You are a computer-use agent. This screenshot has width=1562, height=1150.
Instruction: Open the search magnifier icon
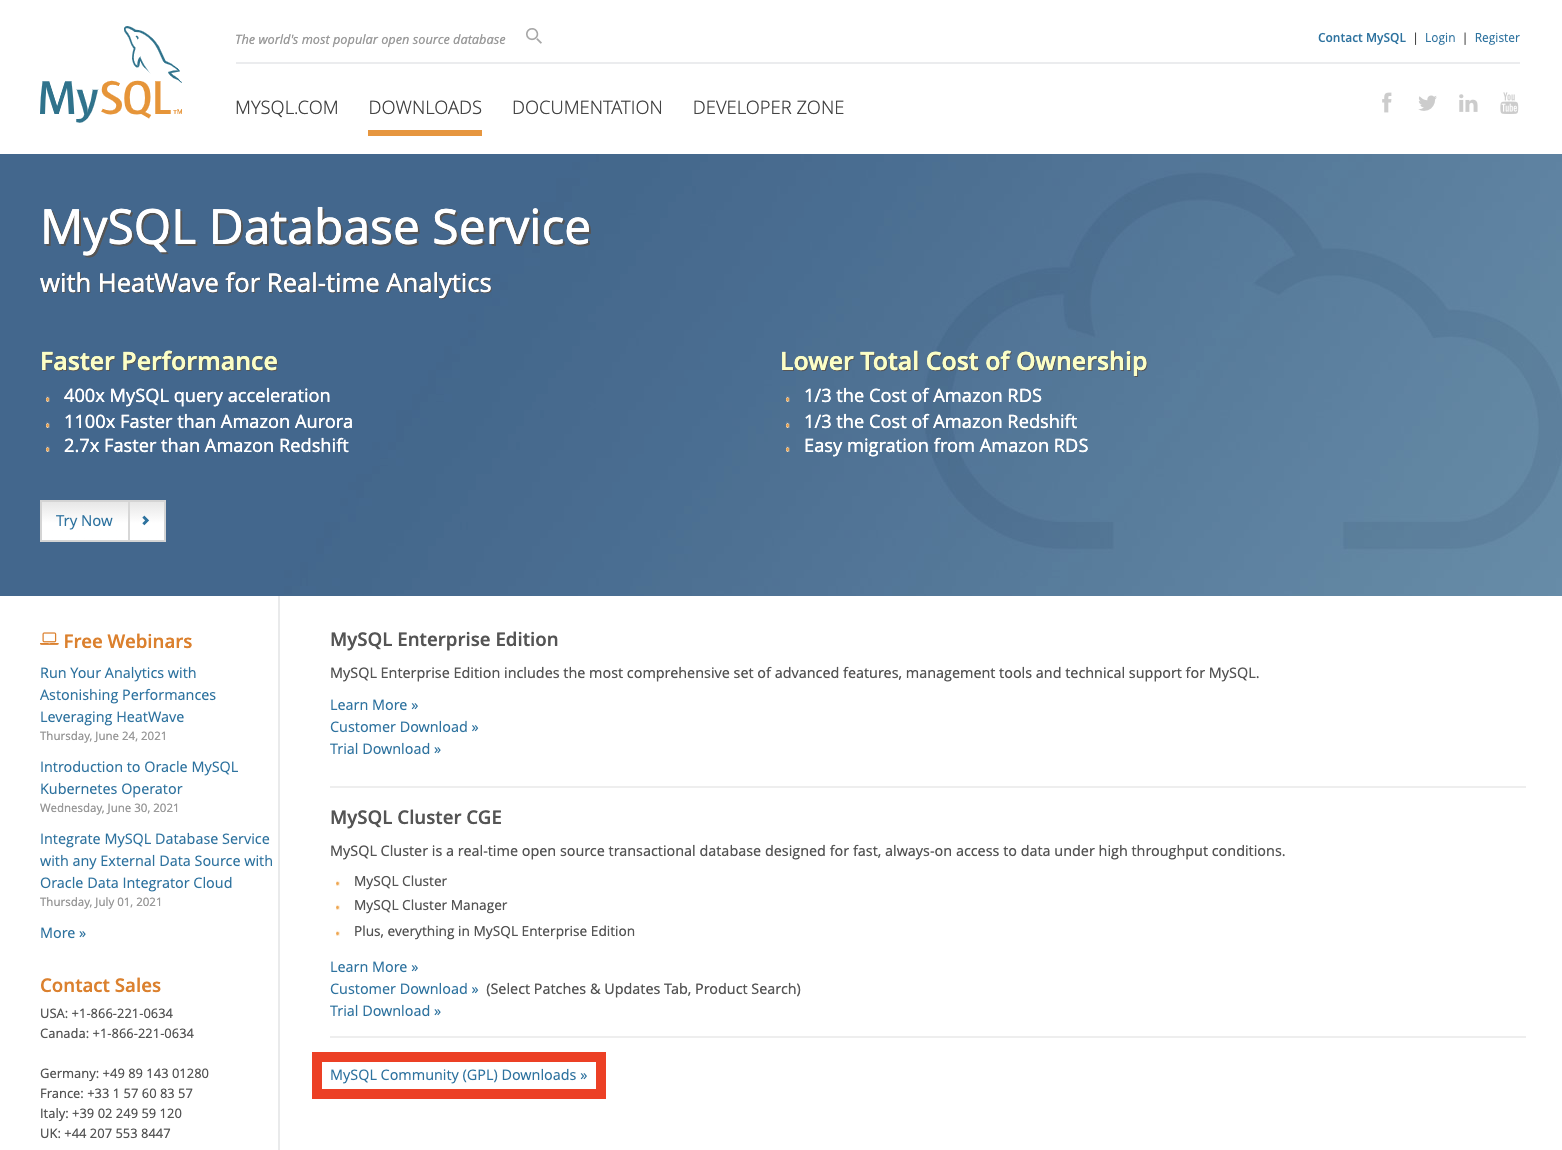534,36
